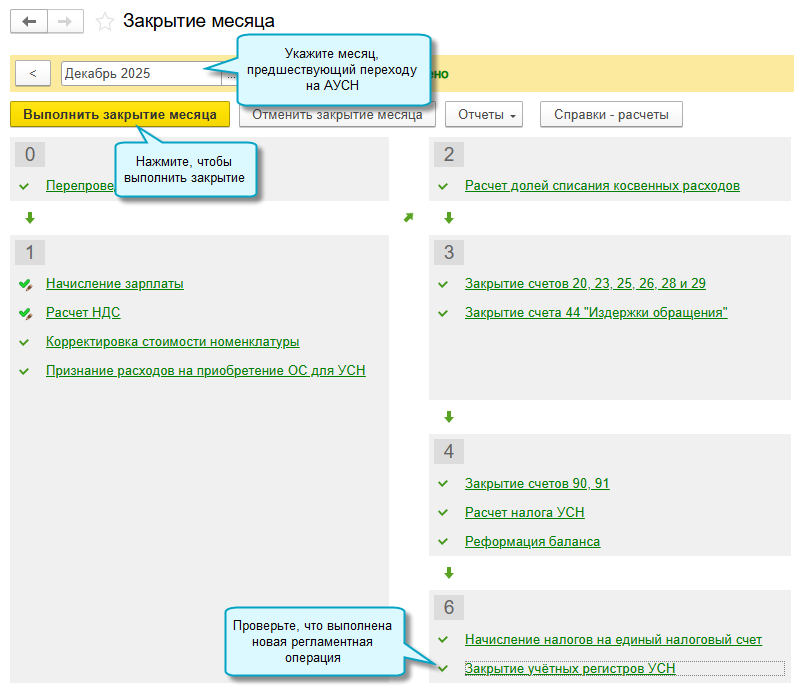This screenshot has width=794, height=692.
Task: Click checkmark beside Расчет налога УСН
Action: (443, 513)
